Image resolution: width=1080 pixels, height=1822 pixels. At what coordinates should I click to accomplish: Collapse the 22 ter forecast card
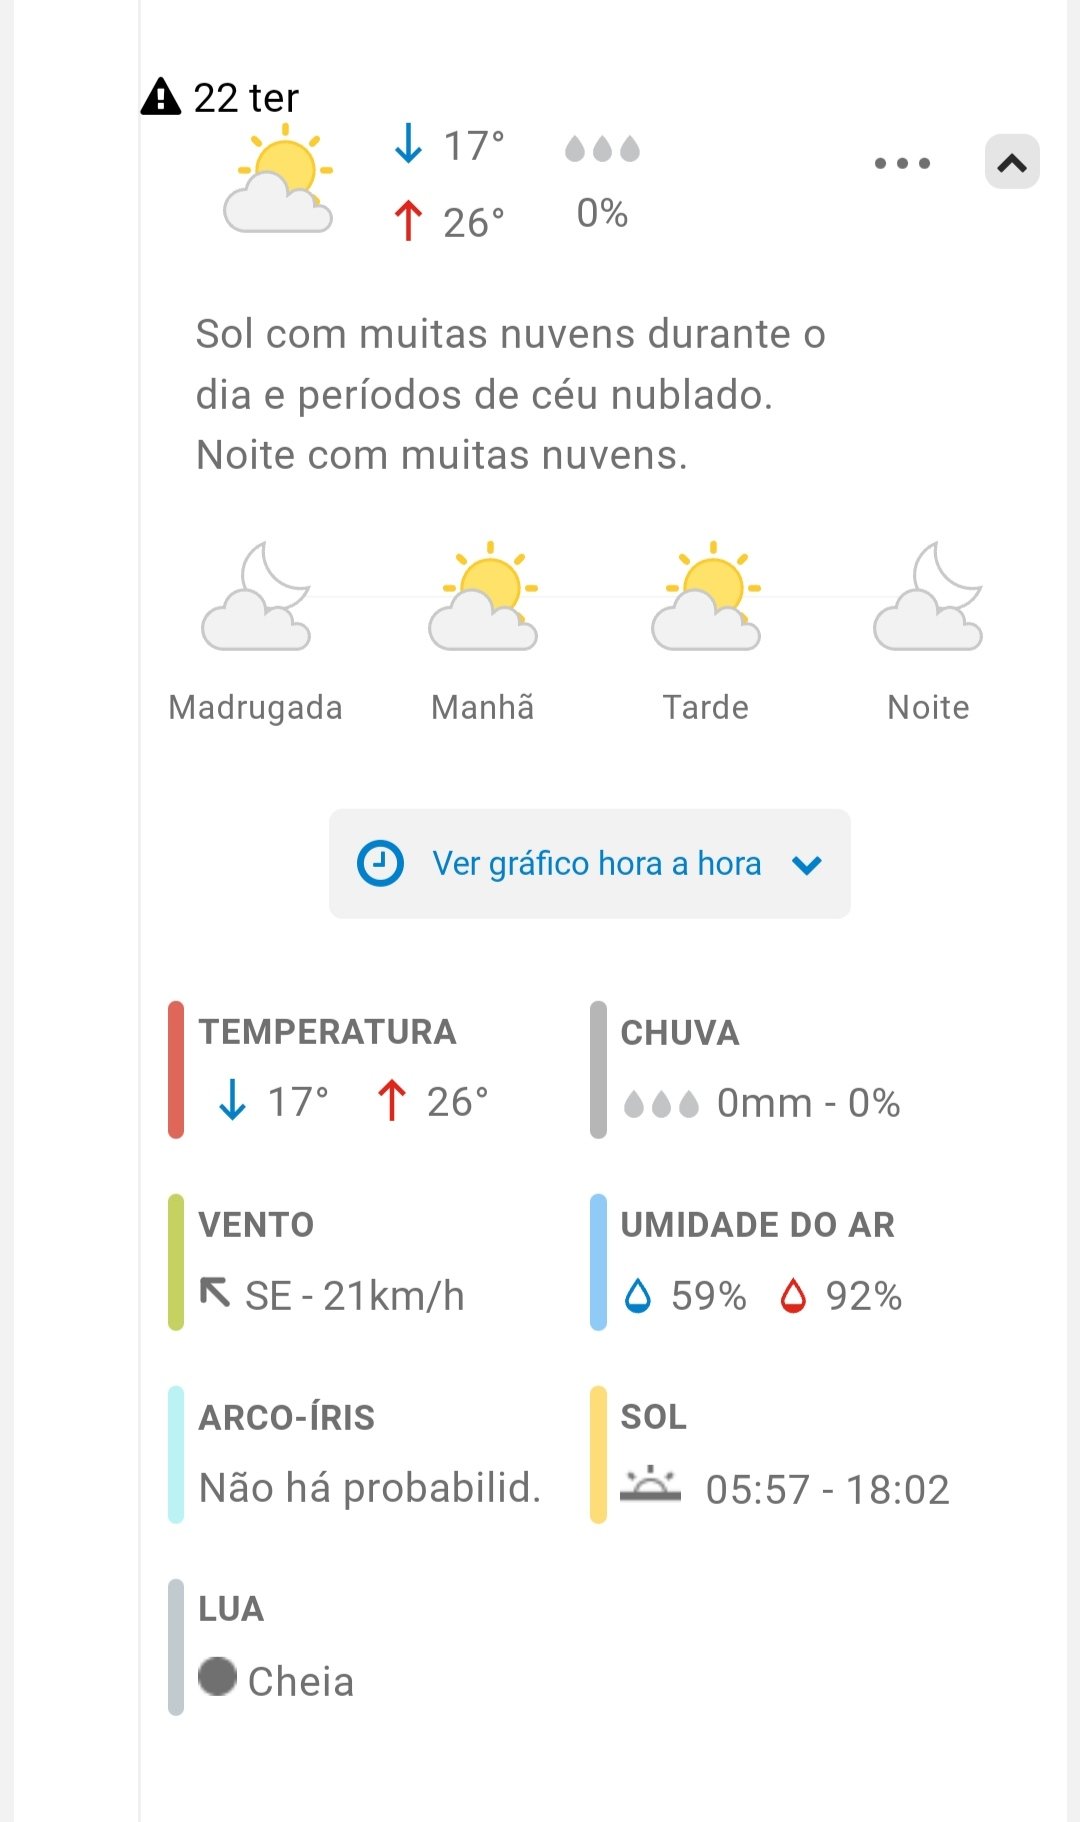(x=1012, y=162)
